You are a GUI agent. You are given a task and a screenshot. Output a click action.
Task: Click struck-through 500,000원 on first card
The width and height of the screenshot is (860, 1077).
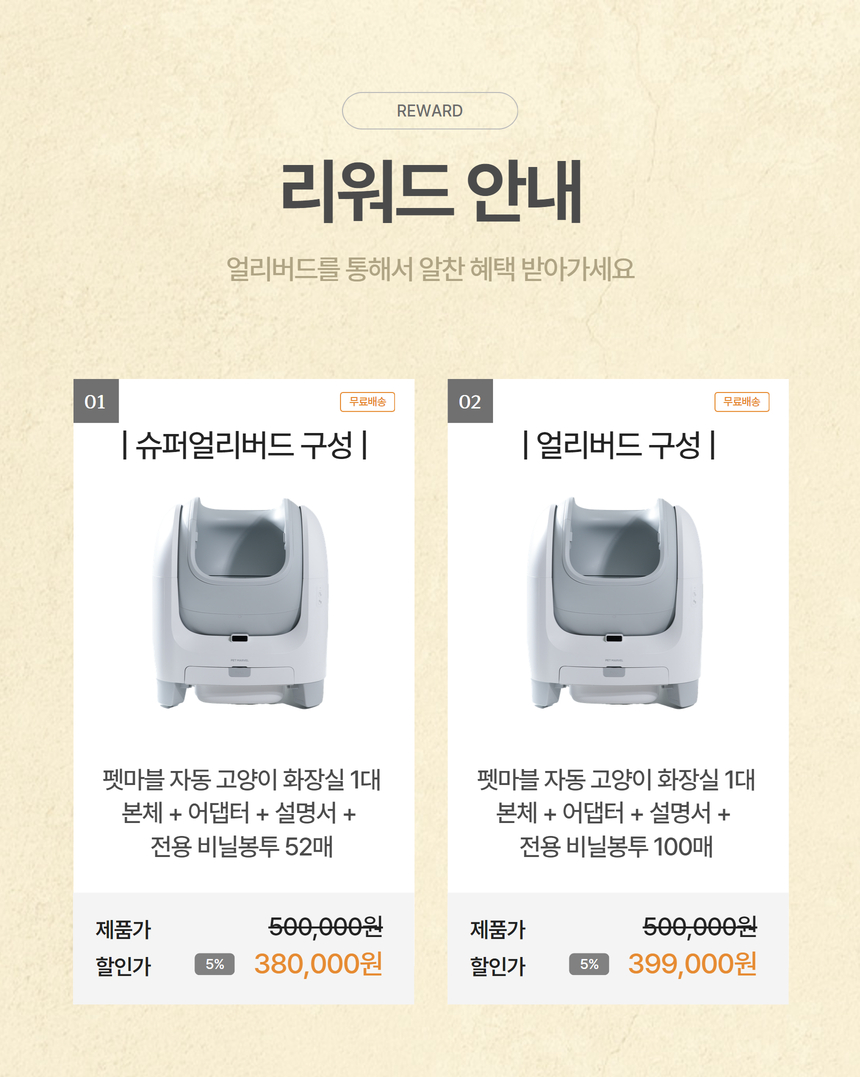326,927
